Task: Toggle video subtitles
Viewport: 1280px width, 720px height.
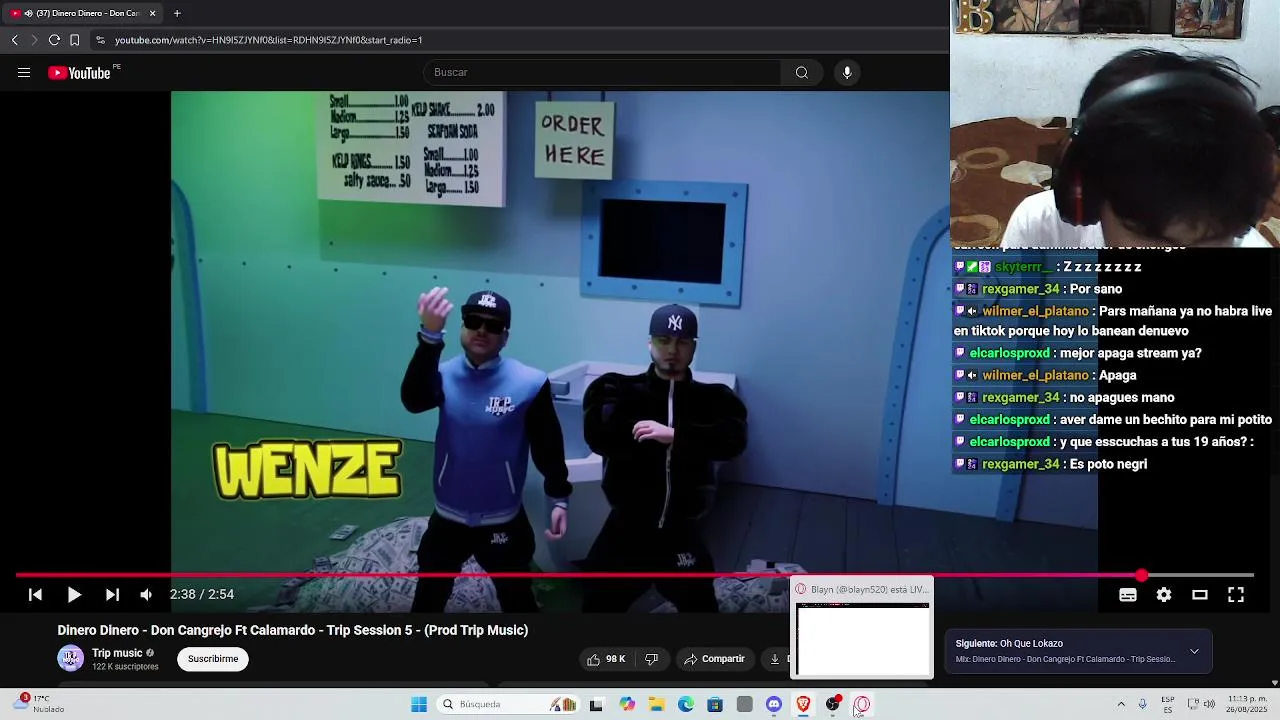Action: click(x=1128, y=595)
